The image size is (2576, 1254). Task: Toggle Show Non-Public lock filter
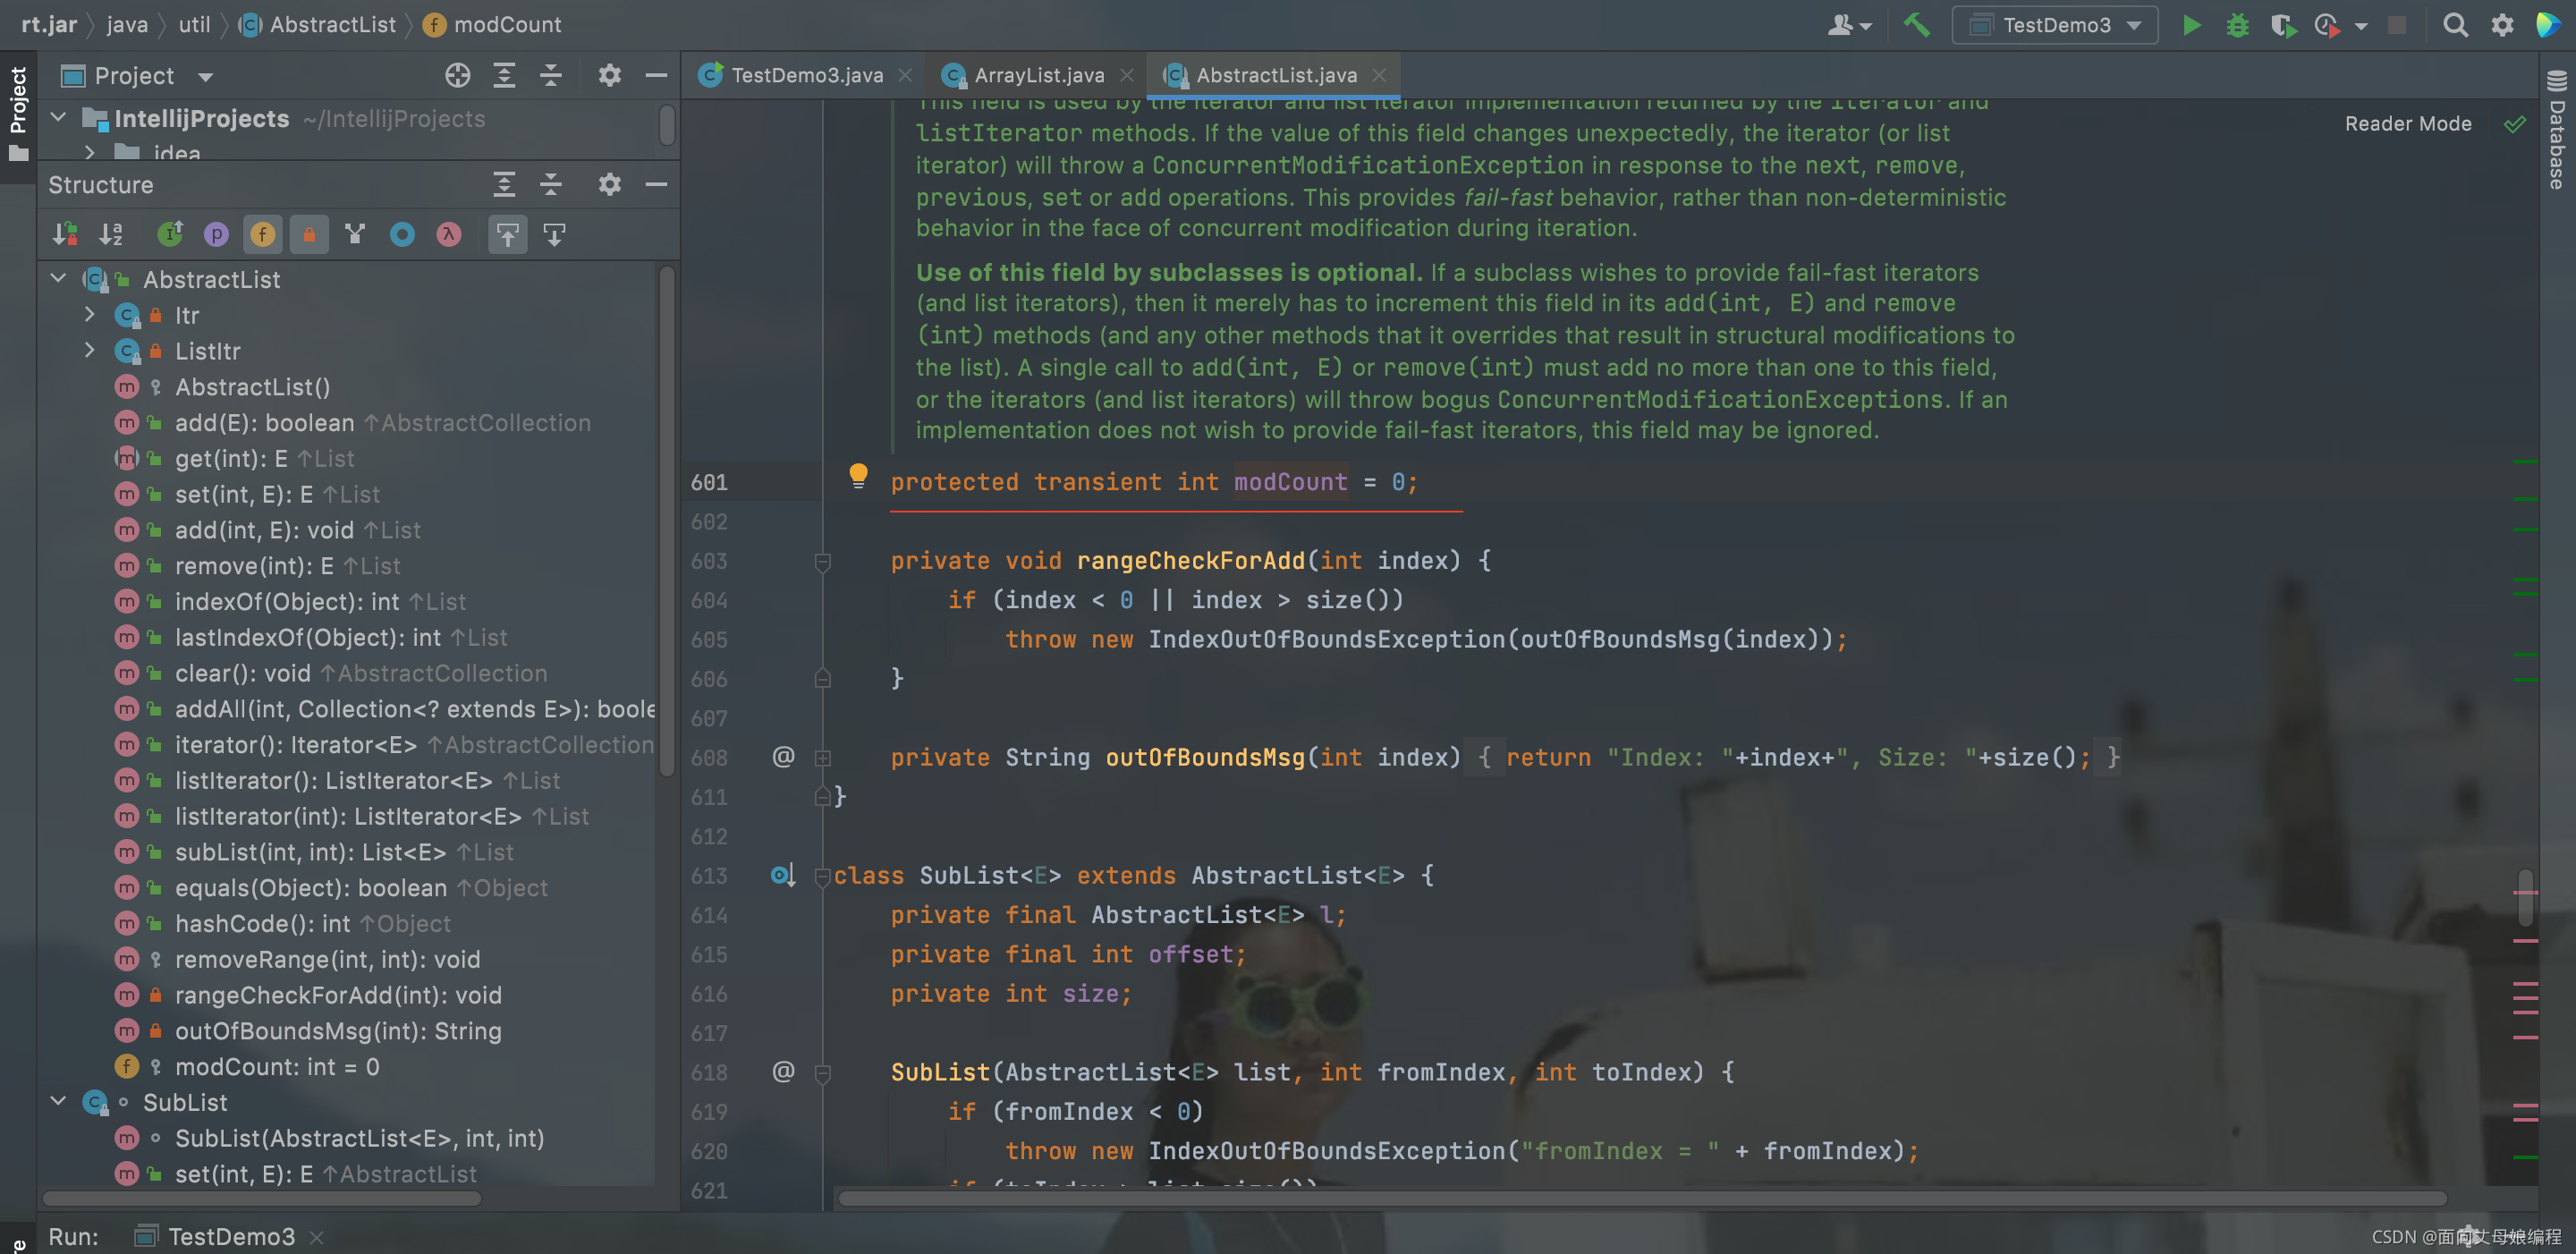coord(309,234)
